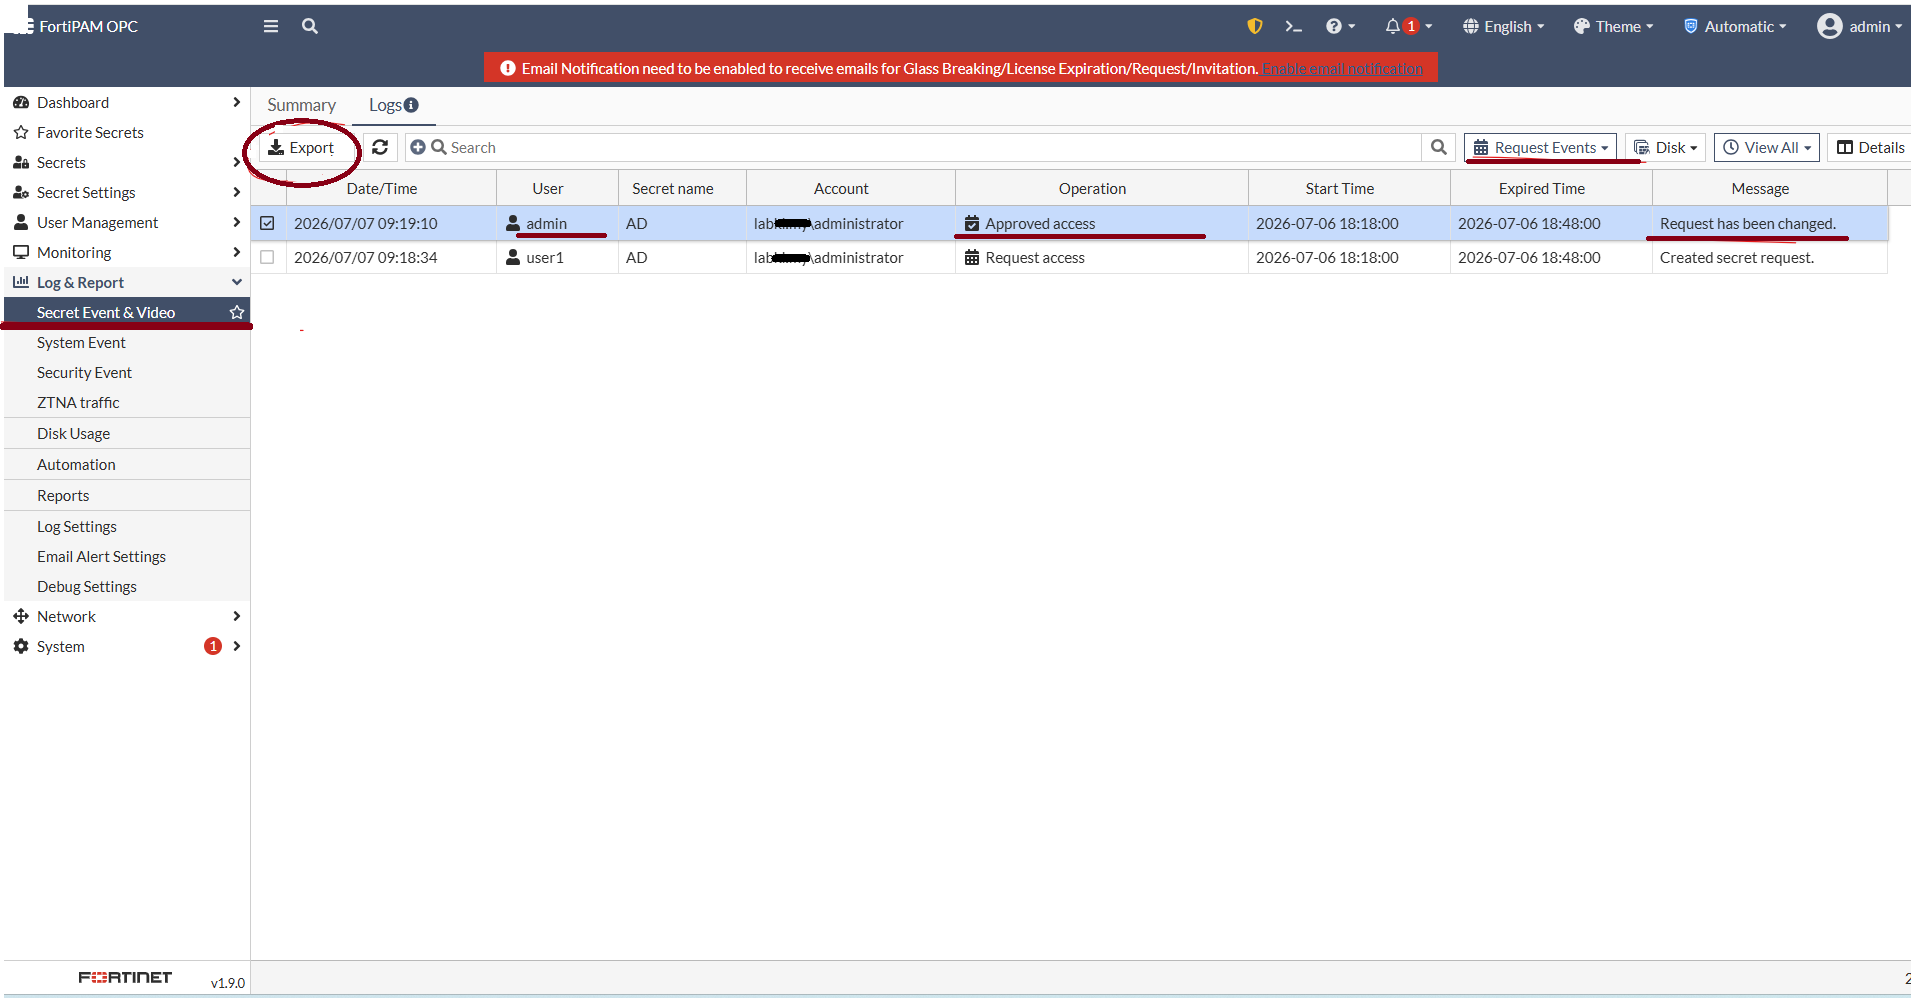Click the yellow security shield icon
The image size is (1911, 998).
[1255, 26]
